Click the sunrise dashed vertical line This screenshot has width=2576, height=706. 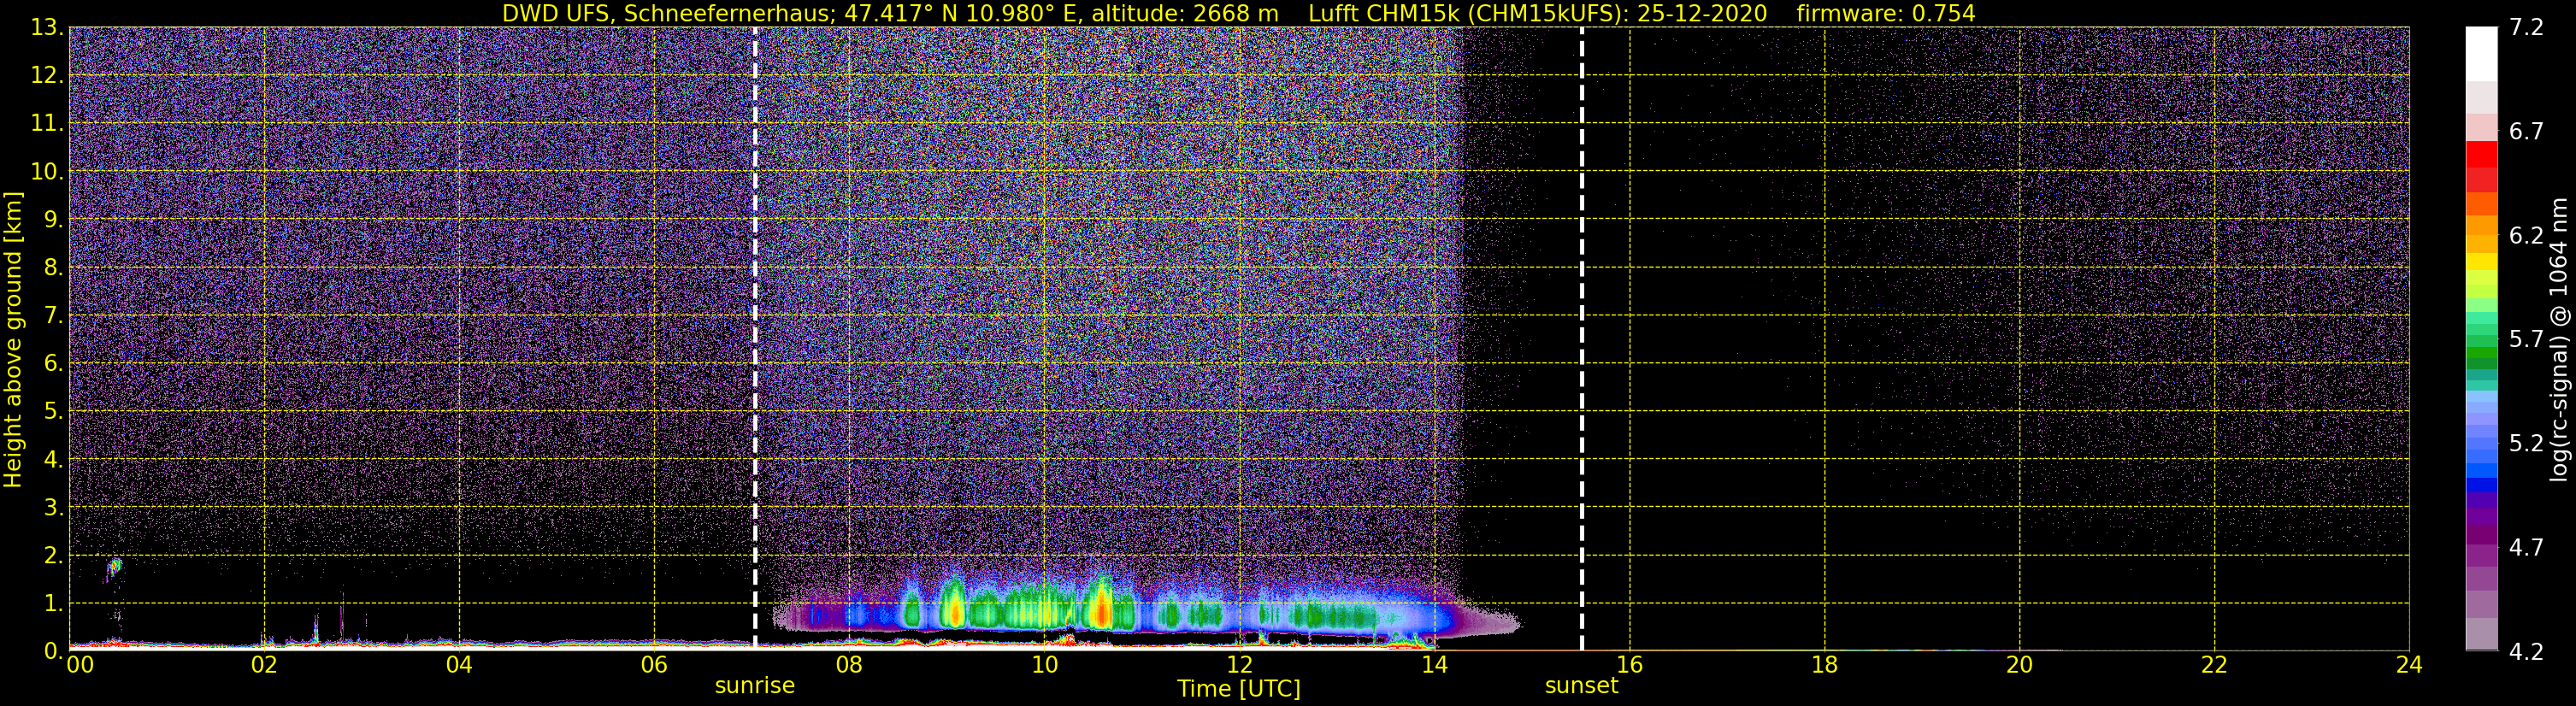click(755, 338)
